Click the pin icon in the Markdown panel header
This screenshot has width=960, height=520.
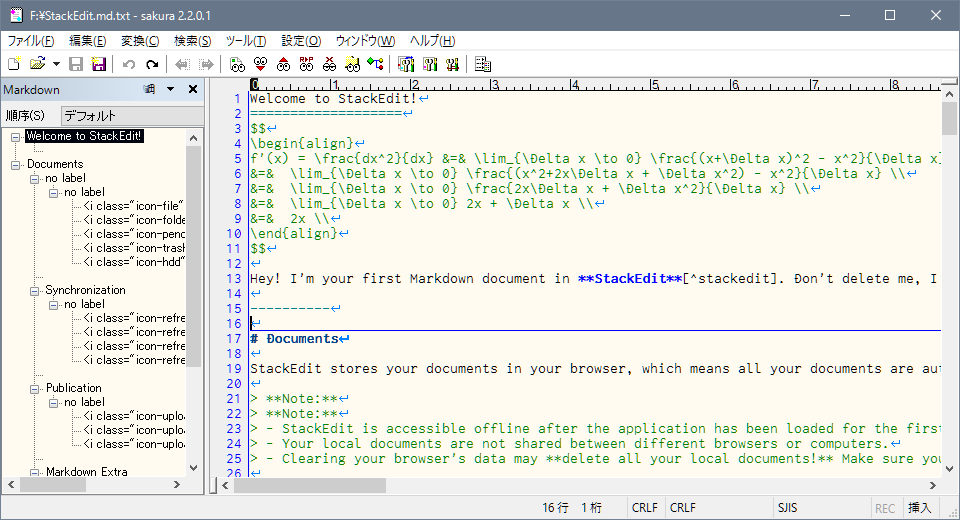[149, 89]
